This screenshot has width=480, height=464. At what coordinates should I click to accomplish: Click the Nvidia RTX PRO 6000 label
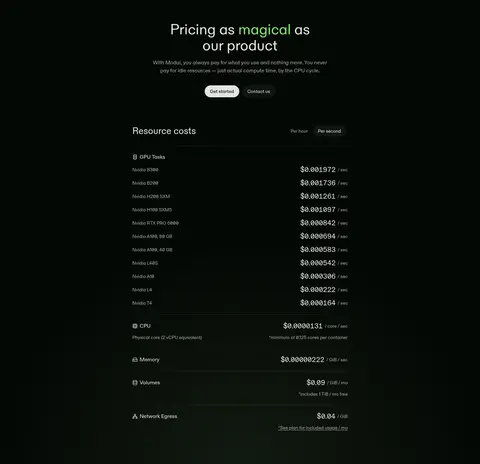155,223
